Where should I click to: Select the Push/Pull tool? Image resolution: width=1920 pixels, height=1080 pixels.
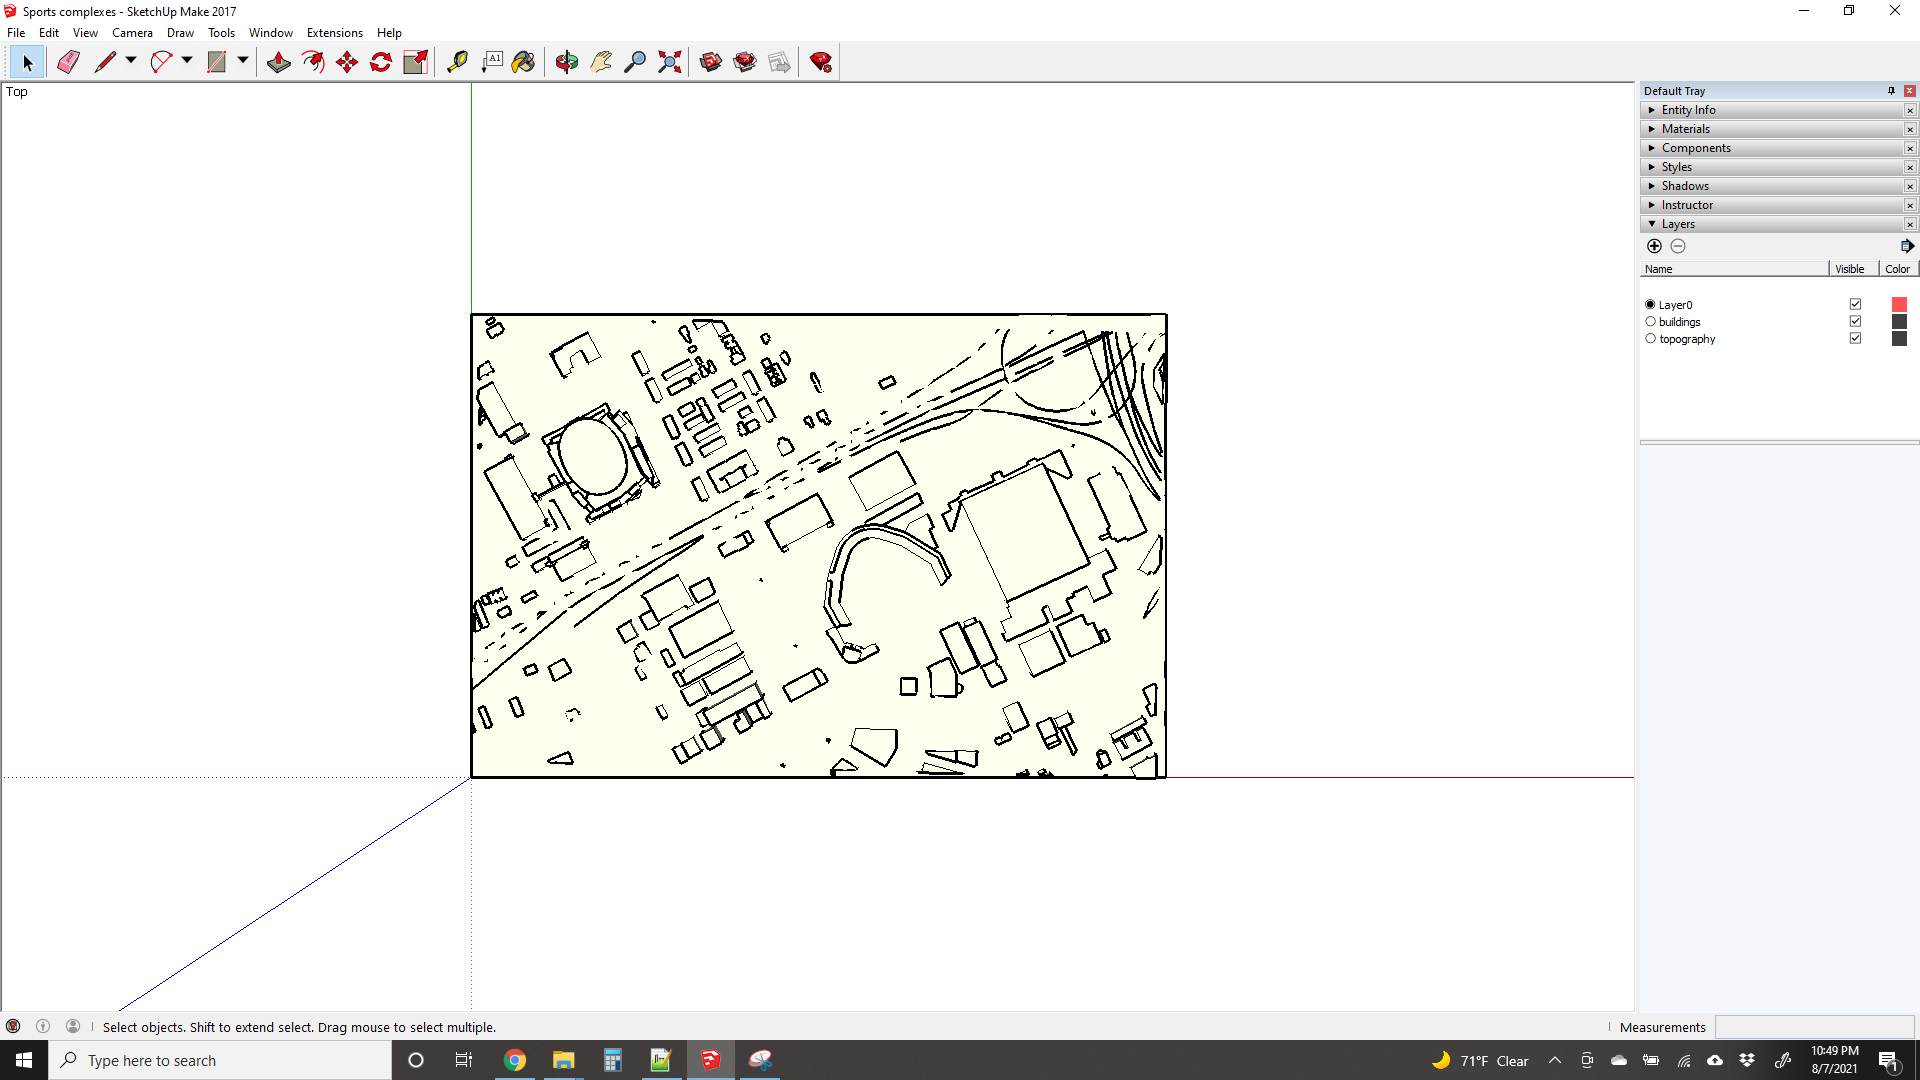point(279,62)
